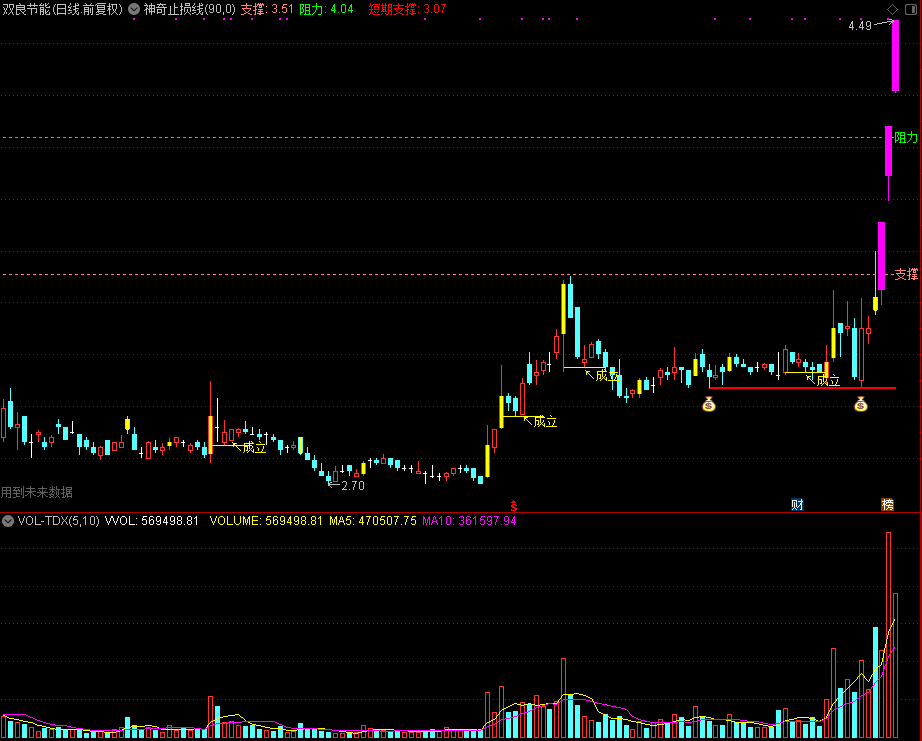Click the tallest red volume bar
This screenshot has height=741, width=922.
(x=888, y=635)
